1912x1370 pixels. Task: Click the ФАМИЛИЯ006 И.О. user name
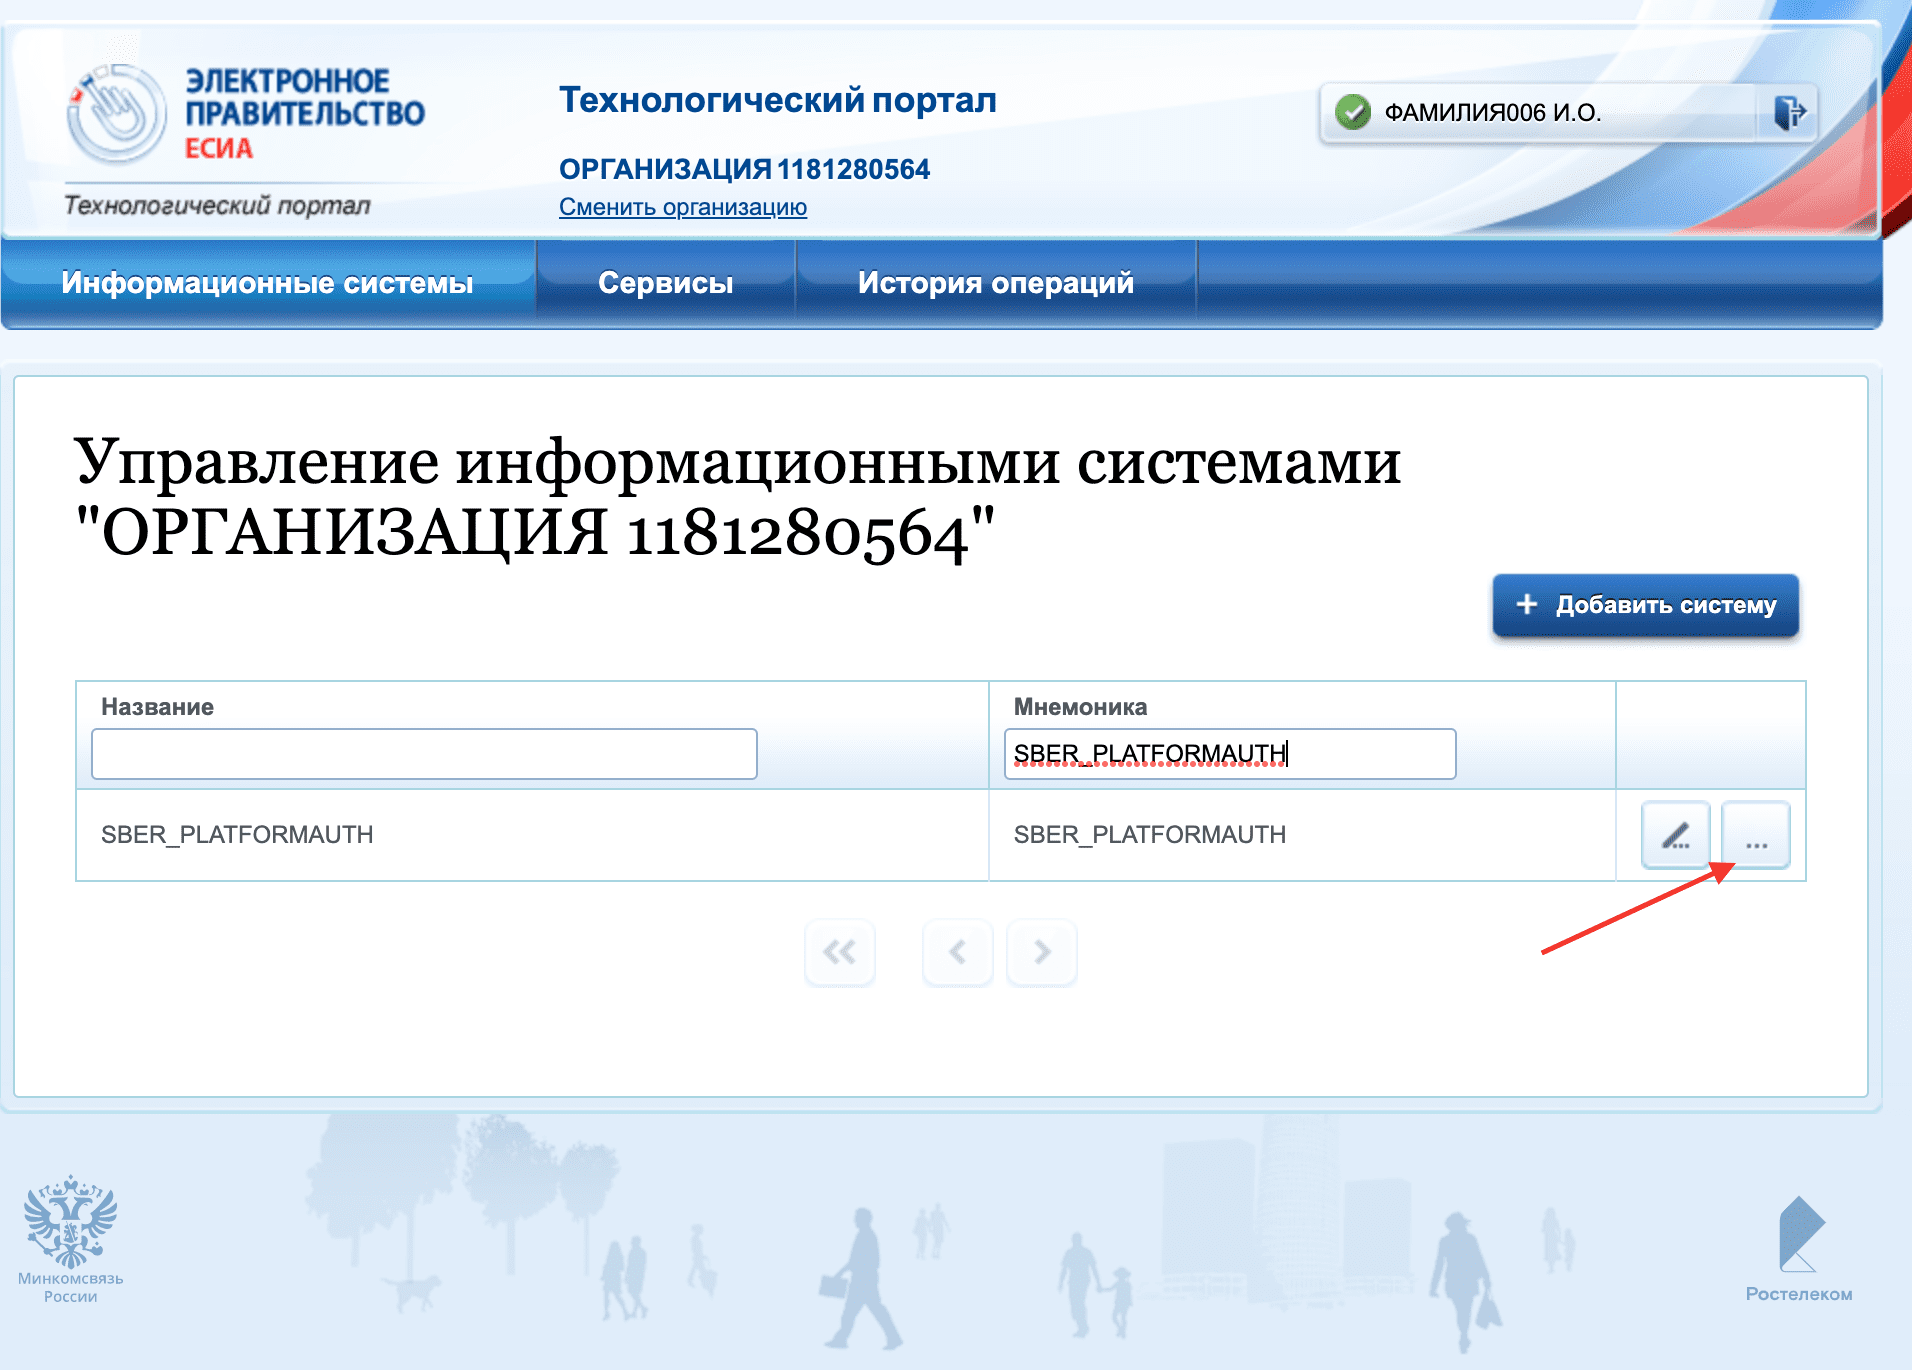click(1492, 113)
